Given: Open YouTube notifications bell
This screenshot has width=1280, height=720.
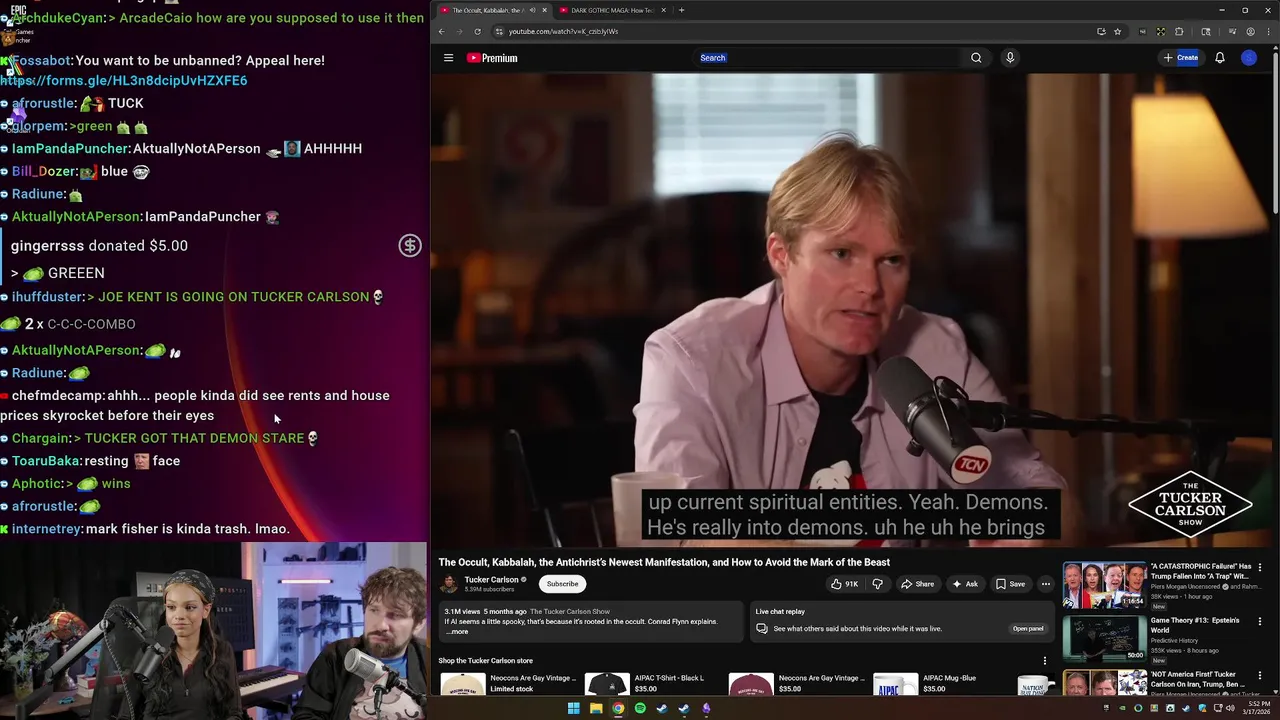Looking at the screenshot, I should [1220, 58].
